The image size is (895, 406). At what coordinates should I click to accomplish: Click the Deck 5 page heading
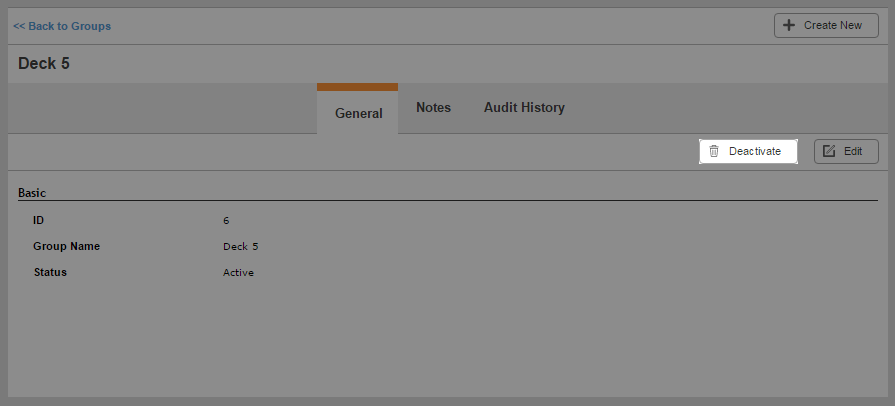[44, 63]
